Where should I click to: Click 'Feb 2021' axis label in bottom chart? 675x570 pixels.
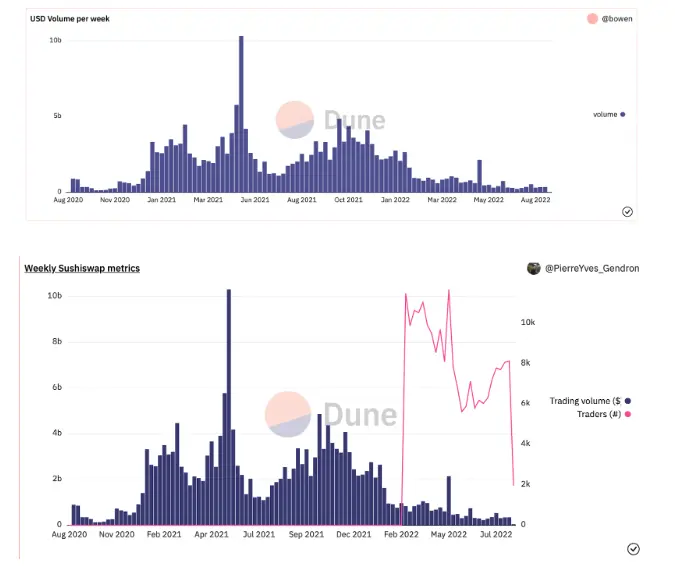[164, 534]
